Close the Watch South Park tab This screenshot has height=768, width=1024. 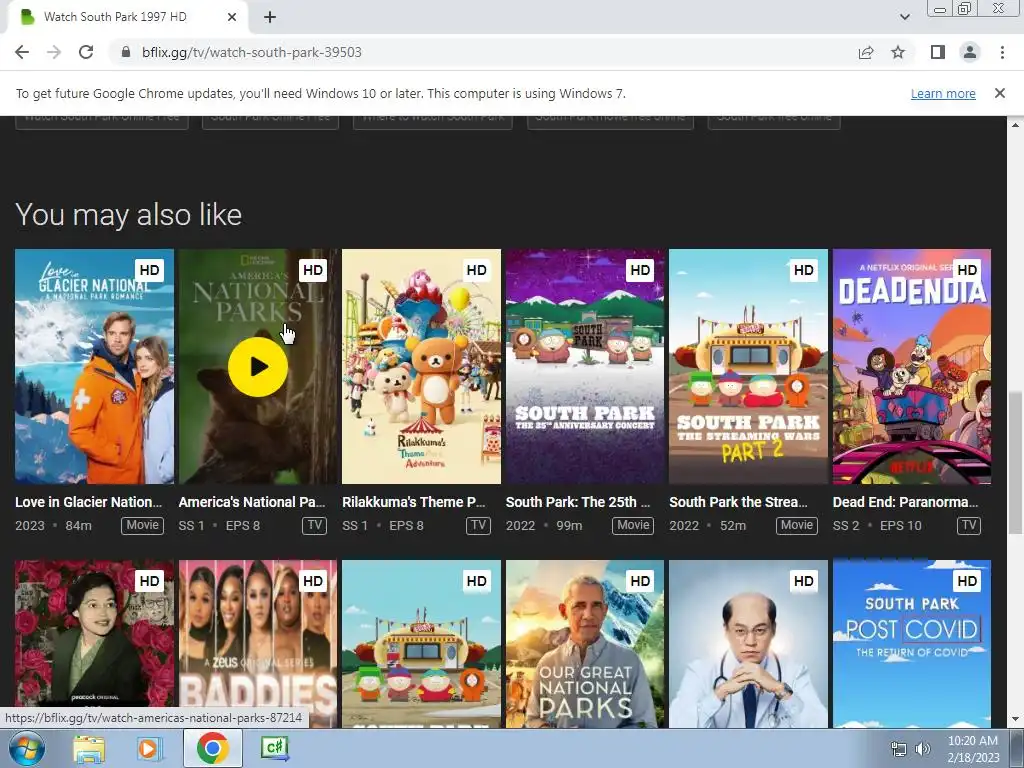tap(232, 17)
